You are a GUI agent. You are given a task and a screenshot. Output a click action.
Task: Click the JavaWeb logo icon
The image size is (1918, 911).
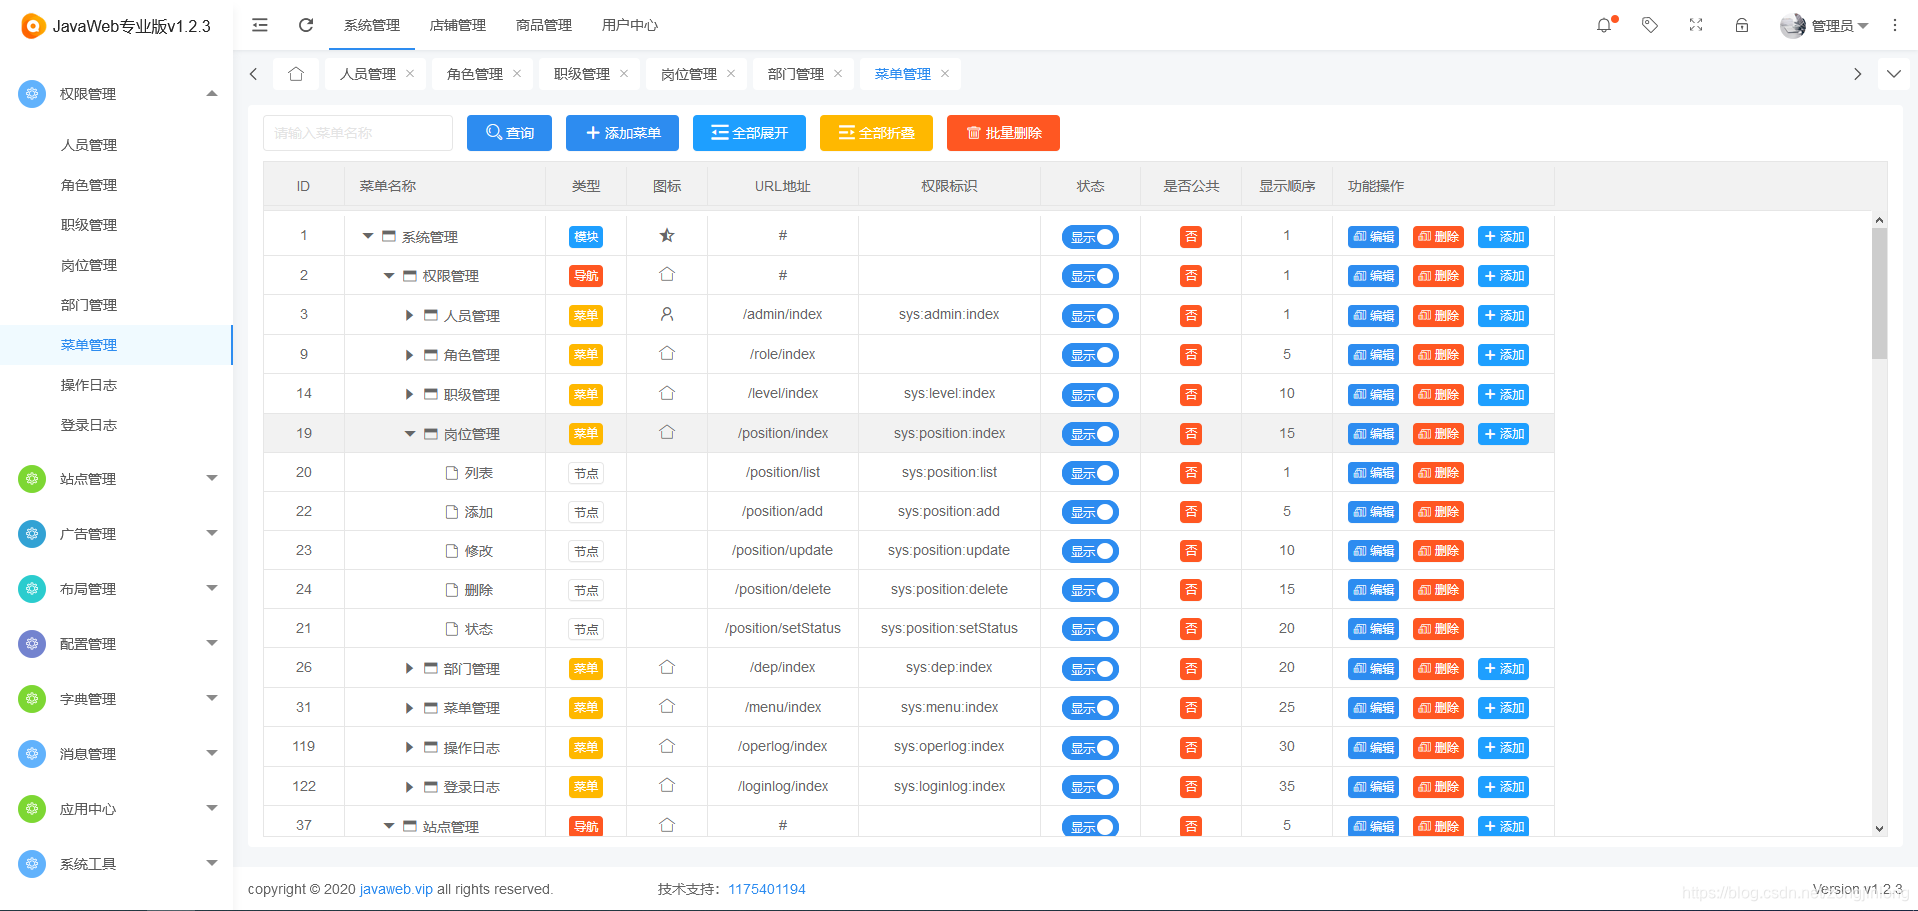tap(33, 26)
